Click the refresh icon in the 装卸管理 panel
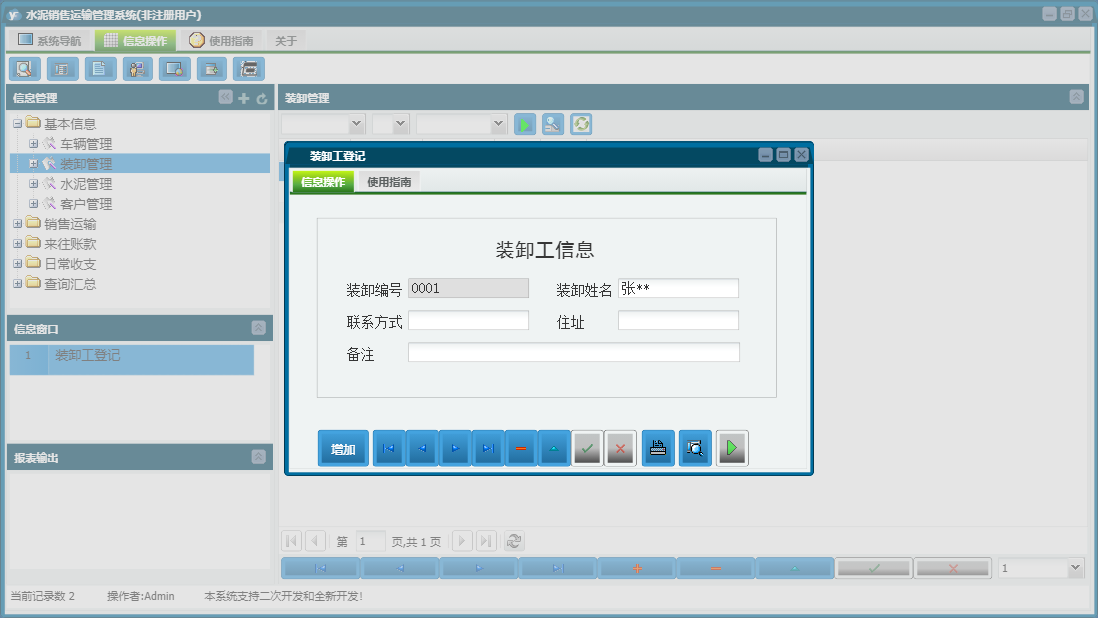The height and width of the screenshot is (618, 1098). 583,123
